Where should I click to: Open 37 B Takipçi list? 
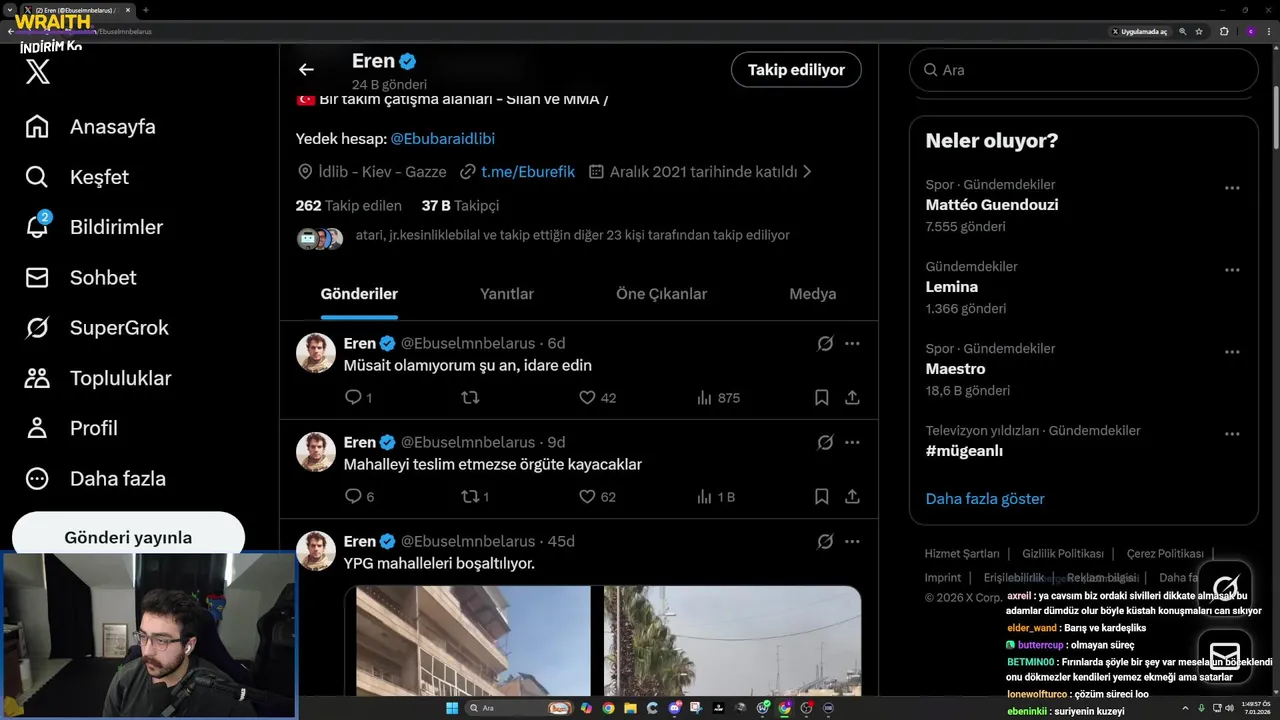click(460, 205)
